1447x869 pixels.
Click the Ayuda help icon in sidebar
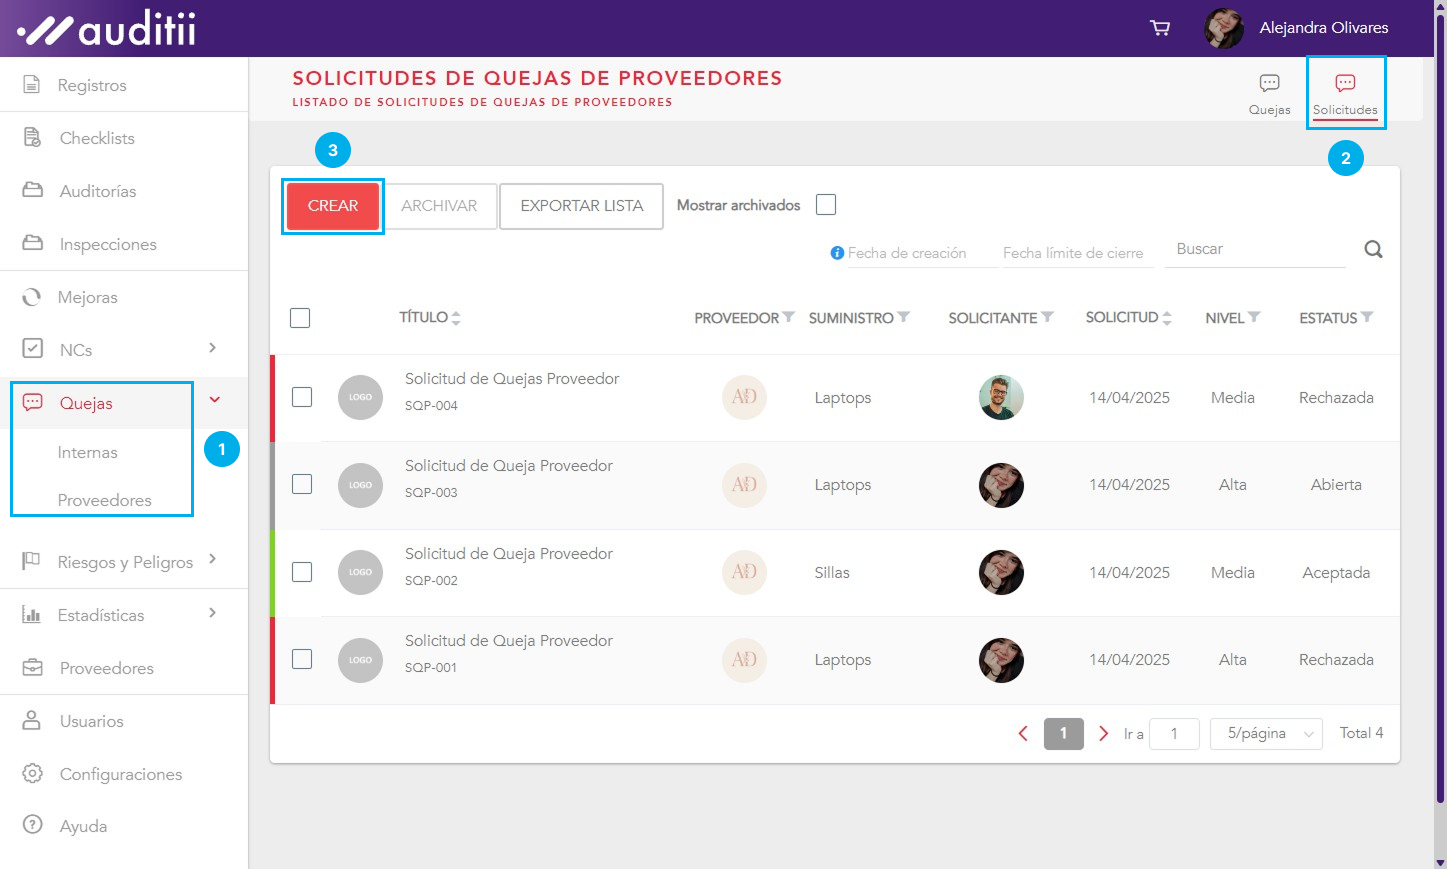[x=33, y=825]
